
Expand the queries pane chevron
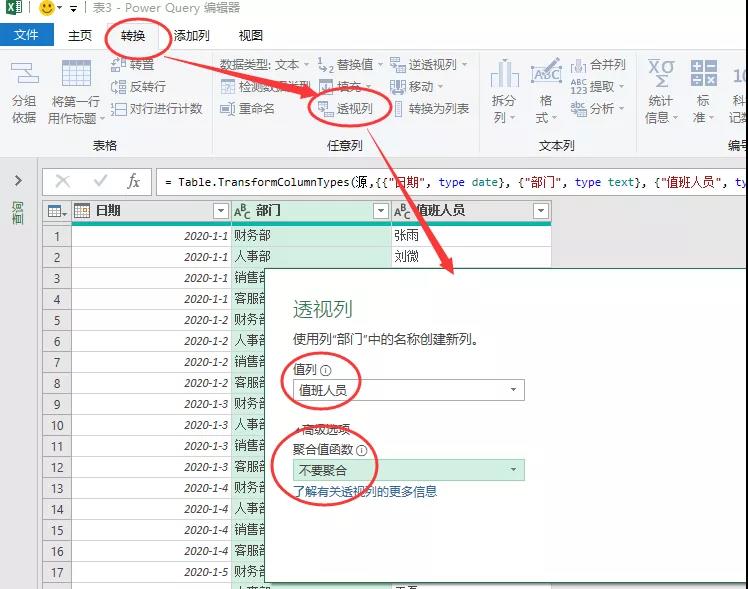coord(18,181)
